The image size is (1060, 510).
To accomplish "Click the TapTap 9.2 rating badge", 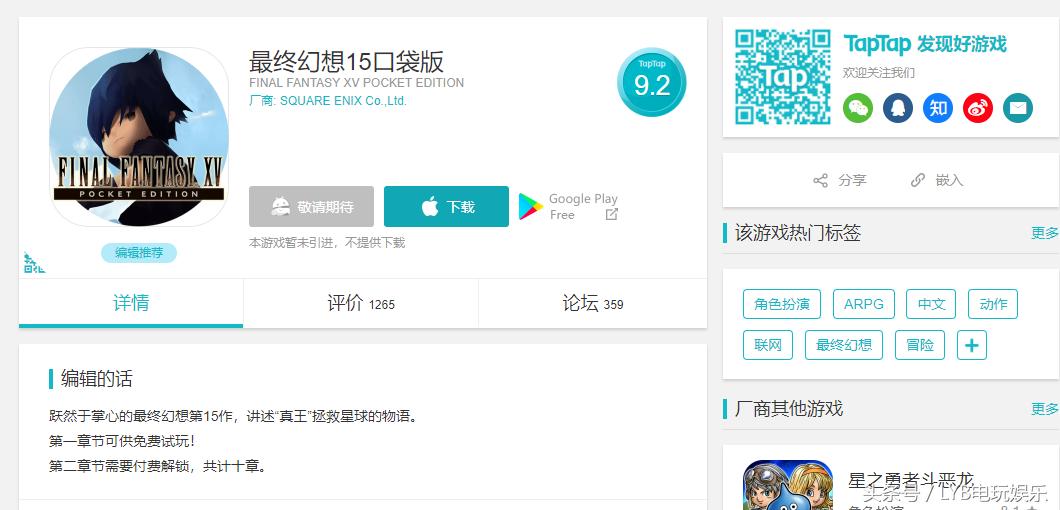I will point(652,82).
